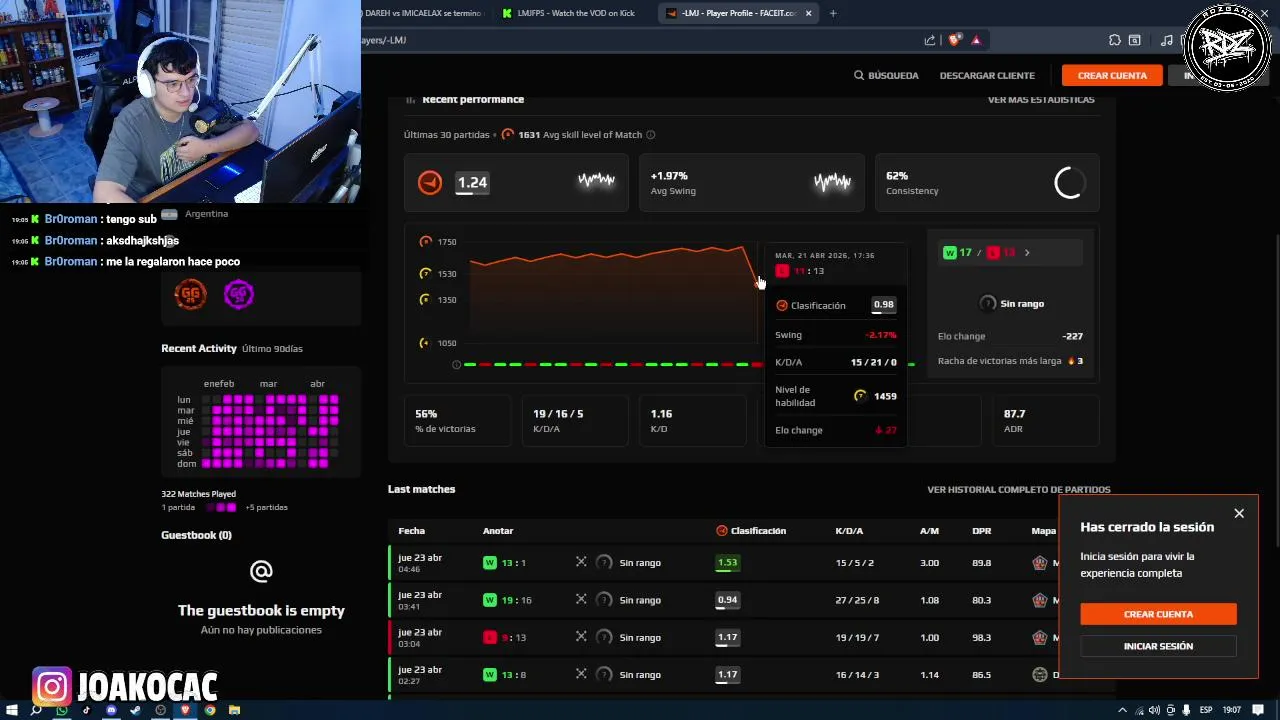Click the Sin rango badge in Elo summary
The width and height of the screenshot is (1280, 720).
pyautogui.click(x=1011, y=303)
